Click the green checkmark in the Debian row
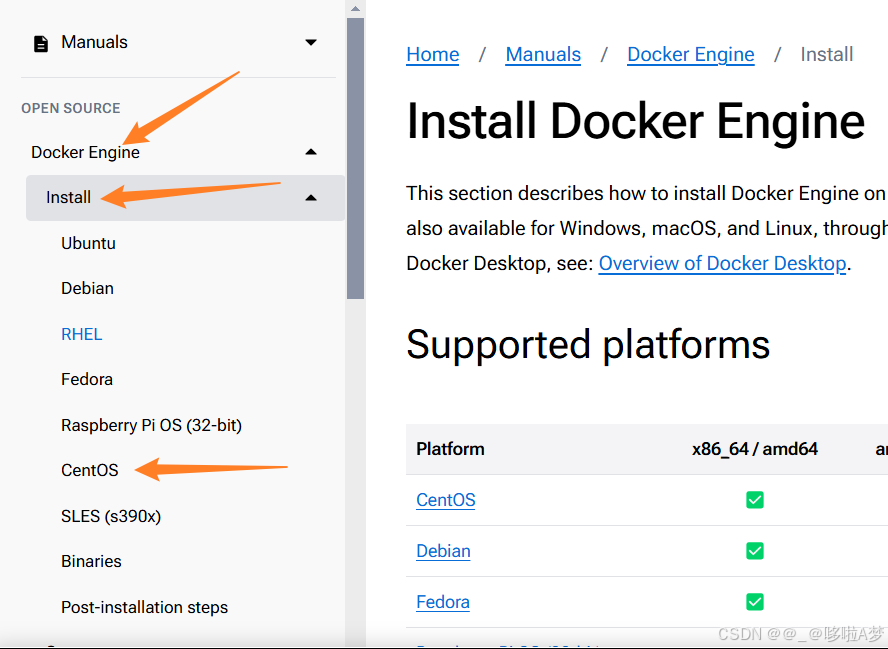The width and height of the screenshot is (888, 649). coord(755,550)
